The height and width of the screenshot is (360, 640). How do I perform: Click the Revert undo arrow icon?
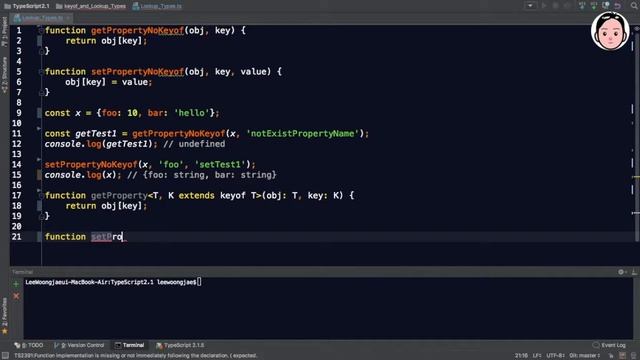pos(618,6)
